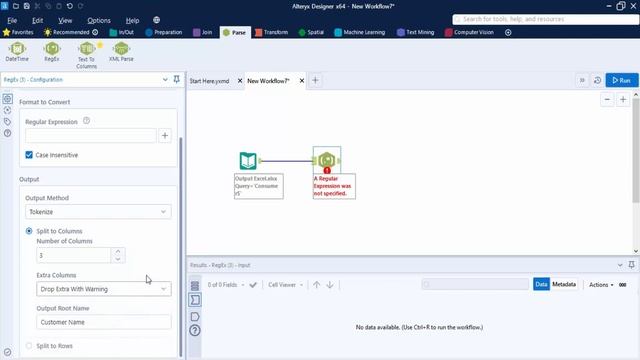Click the Metadata results button
This screenshot has width=640, height=360.
[564, 284]
